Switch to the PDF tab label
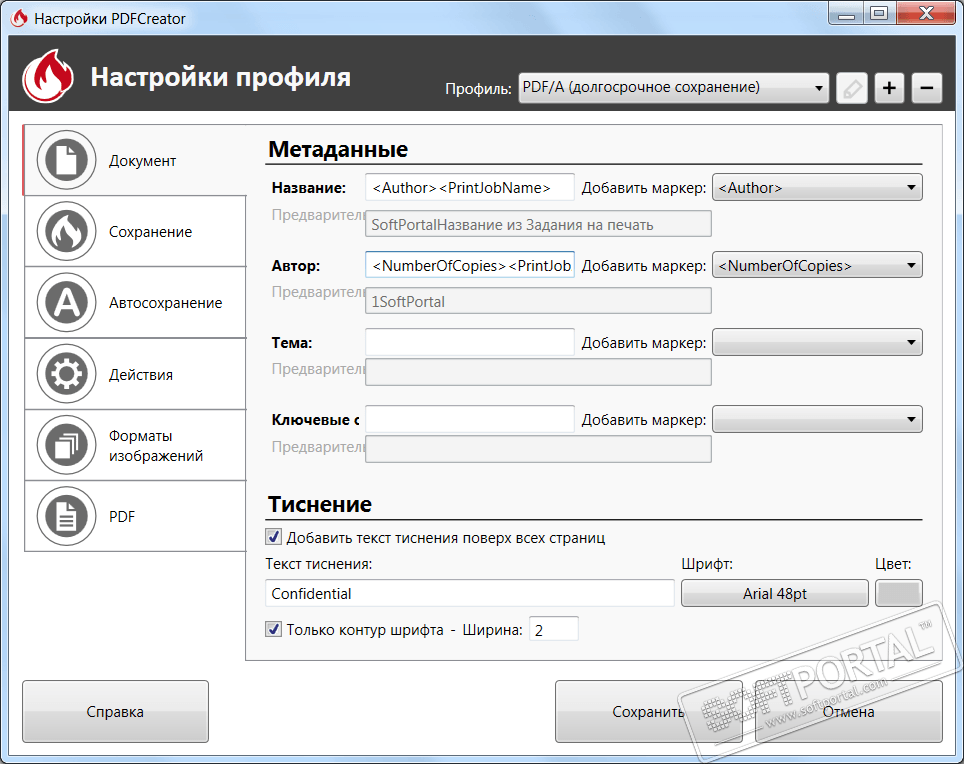The width and height of the screenshot is (964, 764). coord(122,517)
